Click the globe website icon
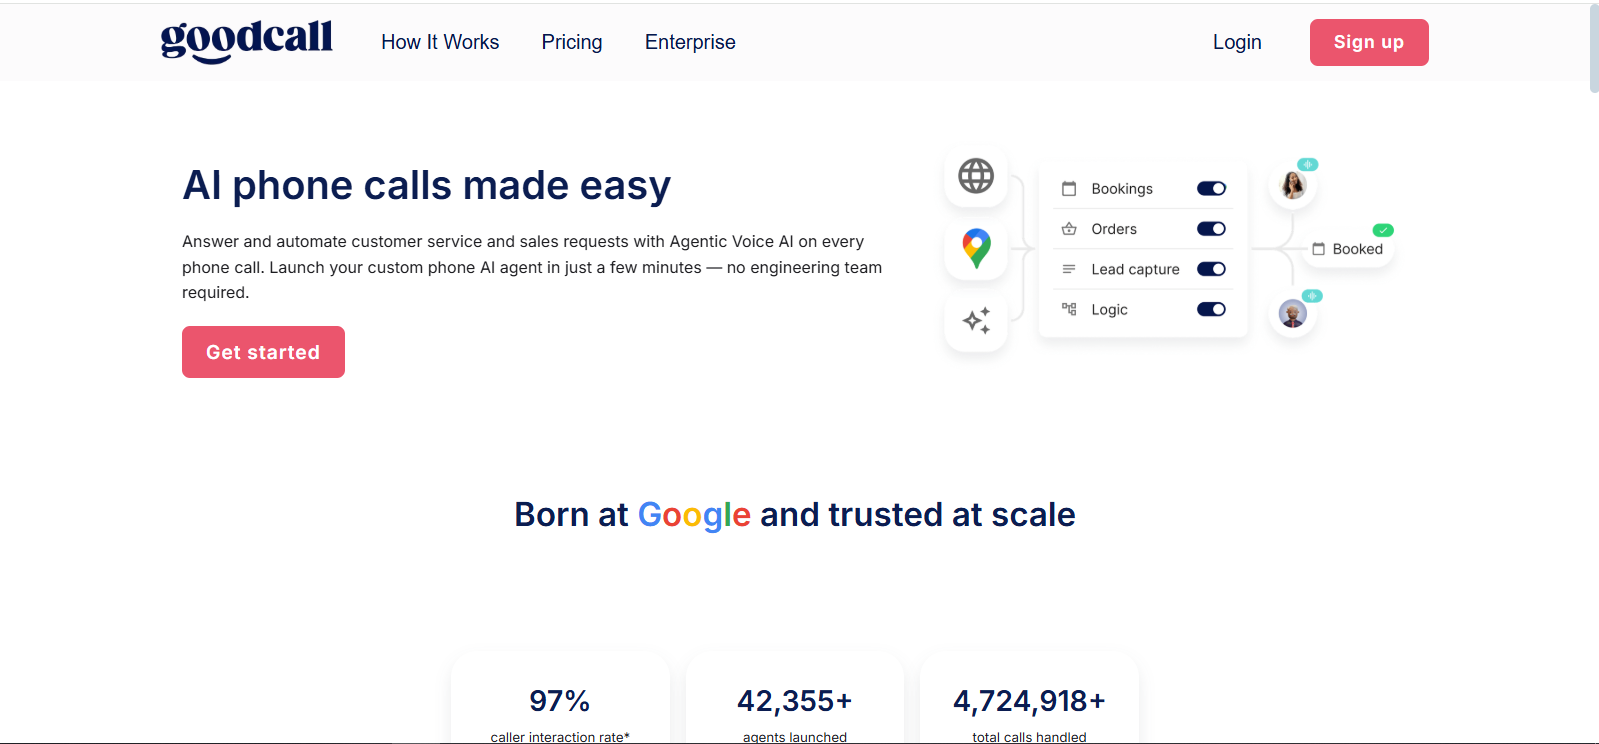 pyautogui.click(x=976, y=176)
